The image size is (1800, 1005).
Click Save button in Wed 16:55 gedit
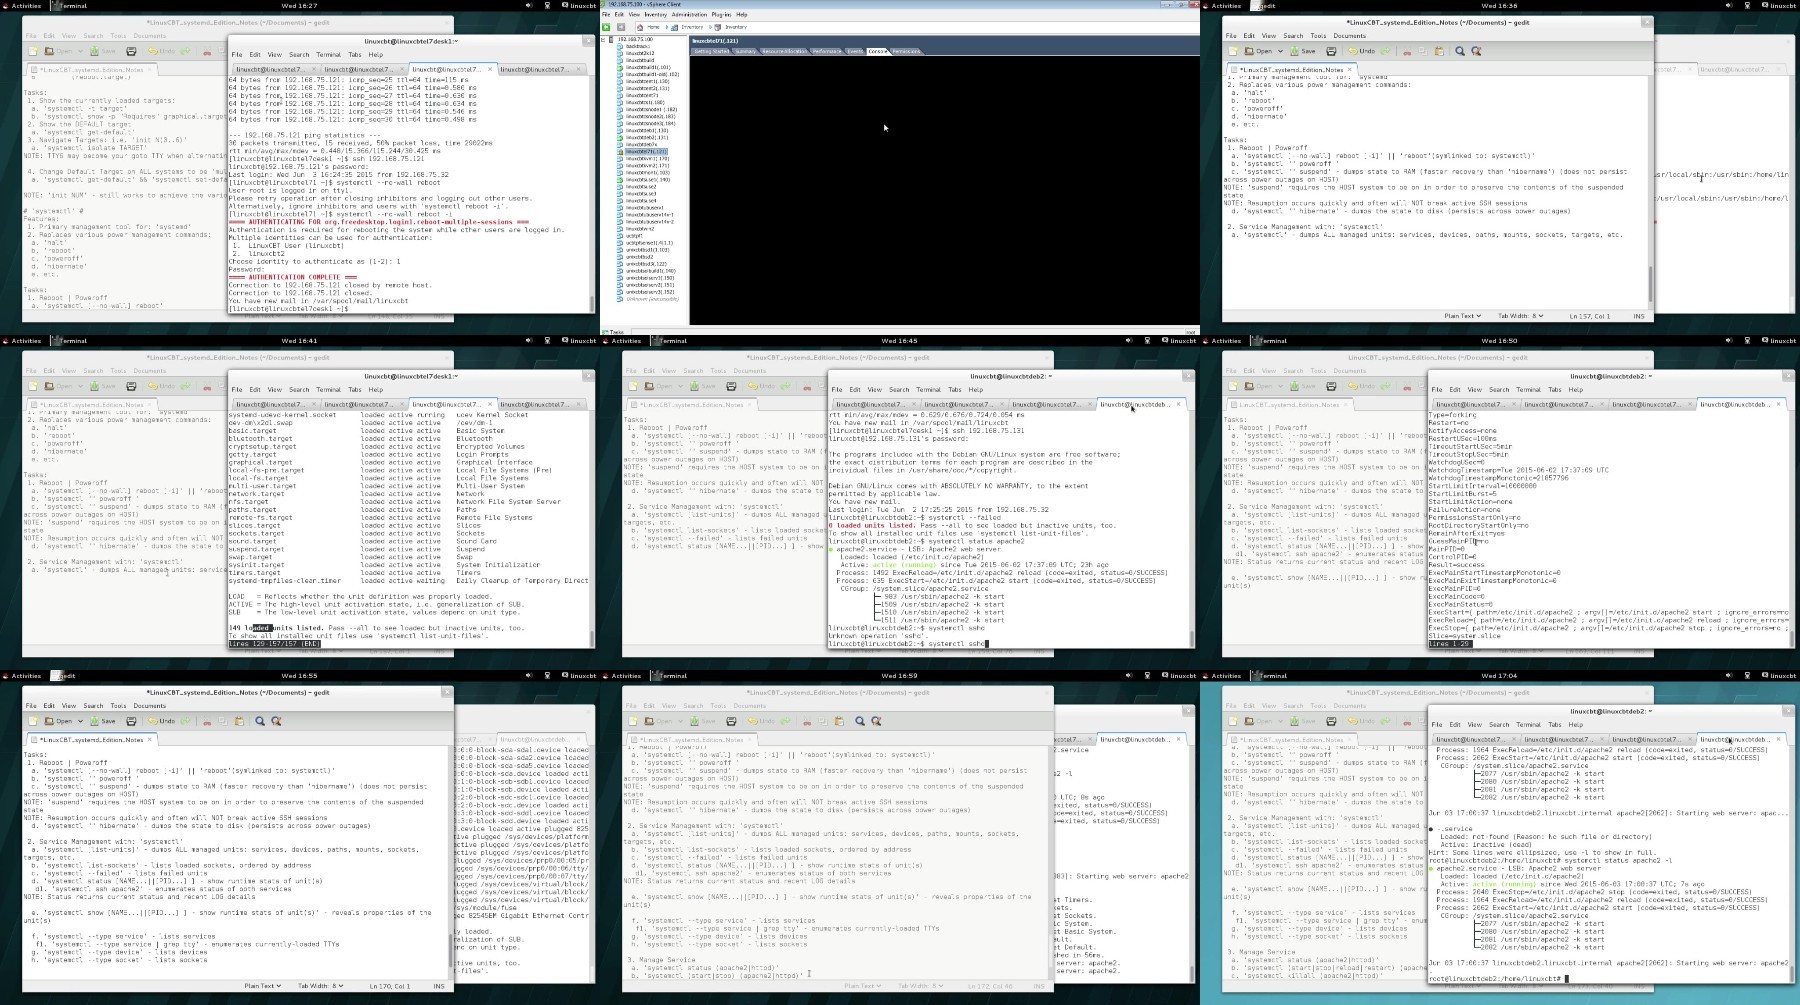point(103,721)
